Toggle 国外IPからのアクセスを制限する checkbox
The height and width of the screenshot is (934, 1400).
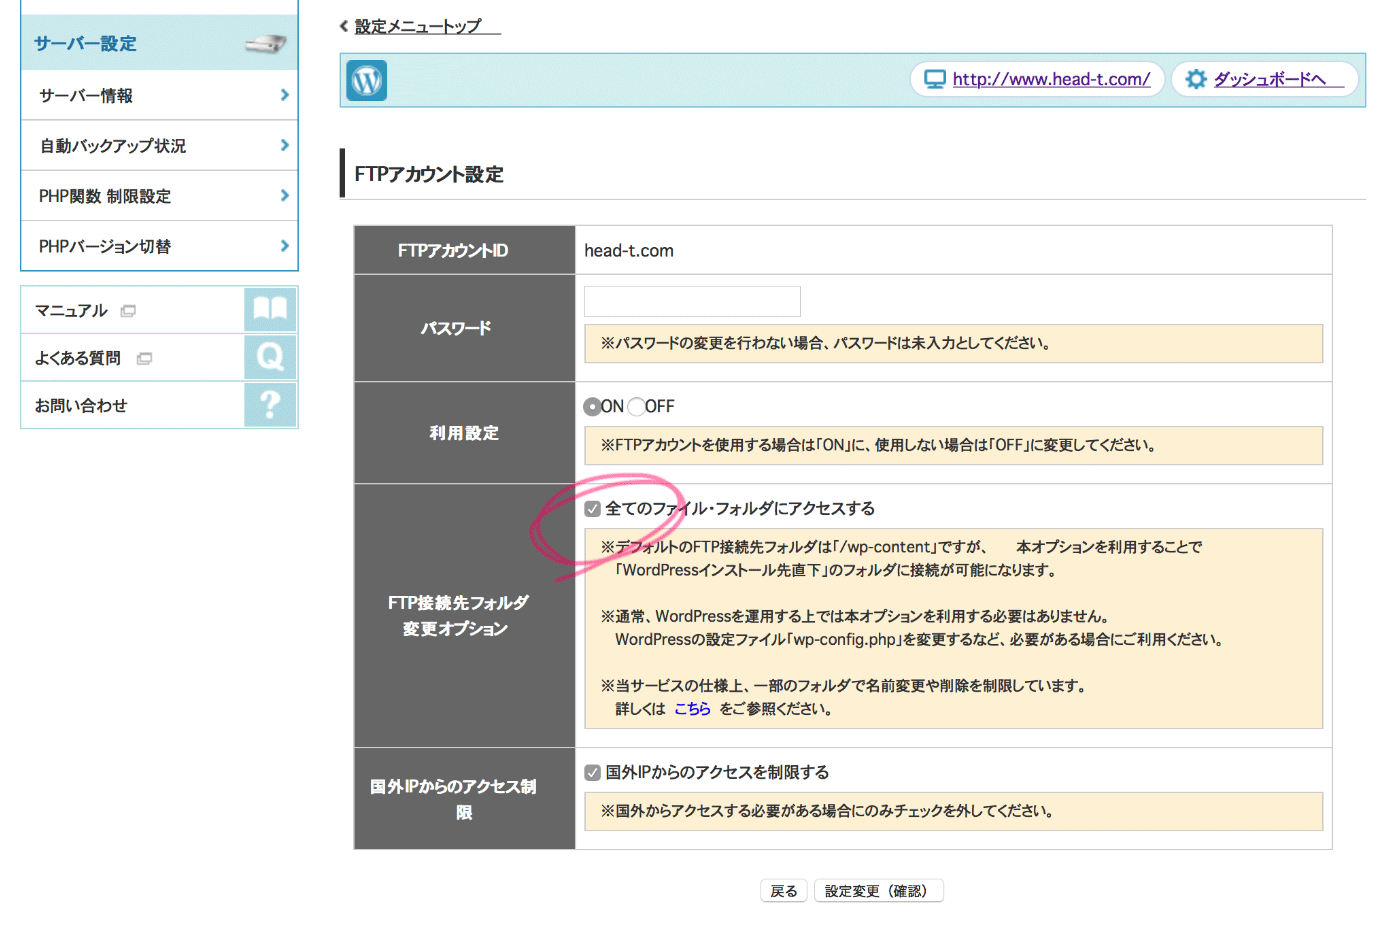click(x=593, y=772)
